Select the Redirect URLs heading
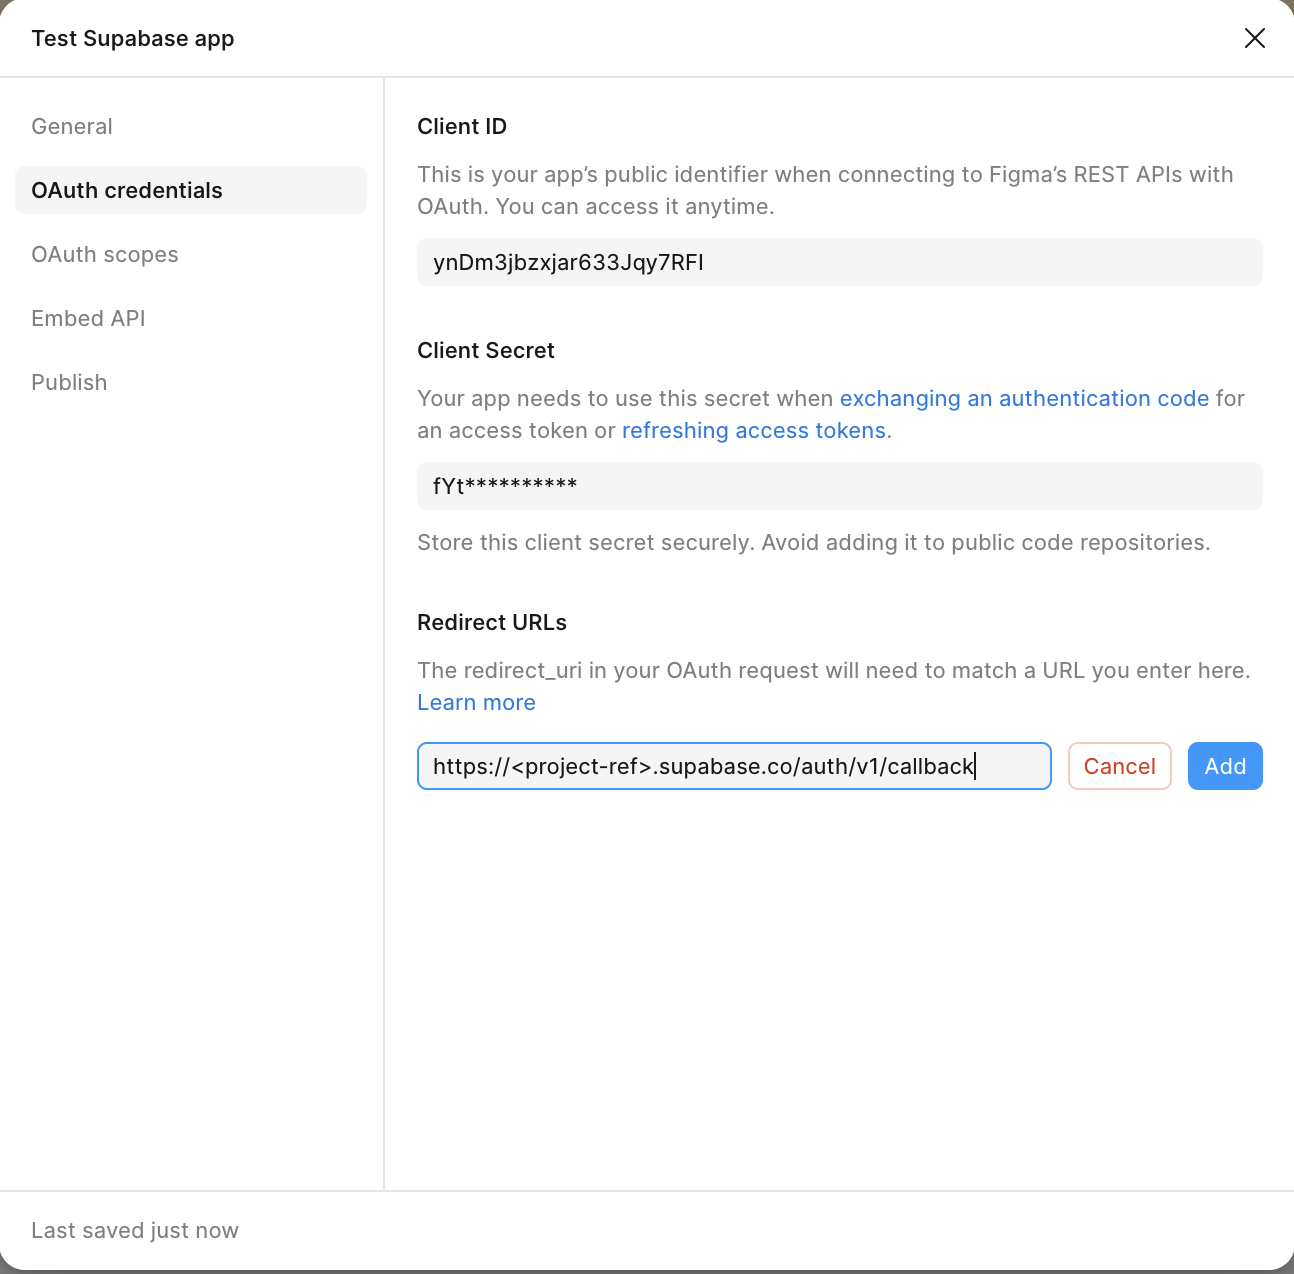Viewport: 1294px width, 1274px height. pos(492,622)
